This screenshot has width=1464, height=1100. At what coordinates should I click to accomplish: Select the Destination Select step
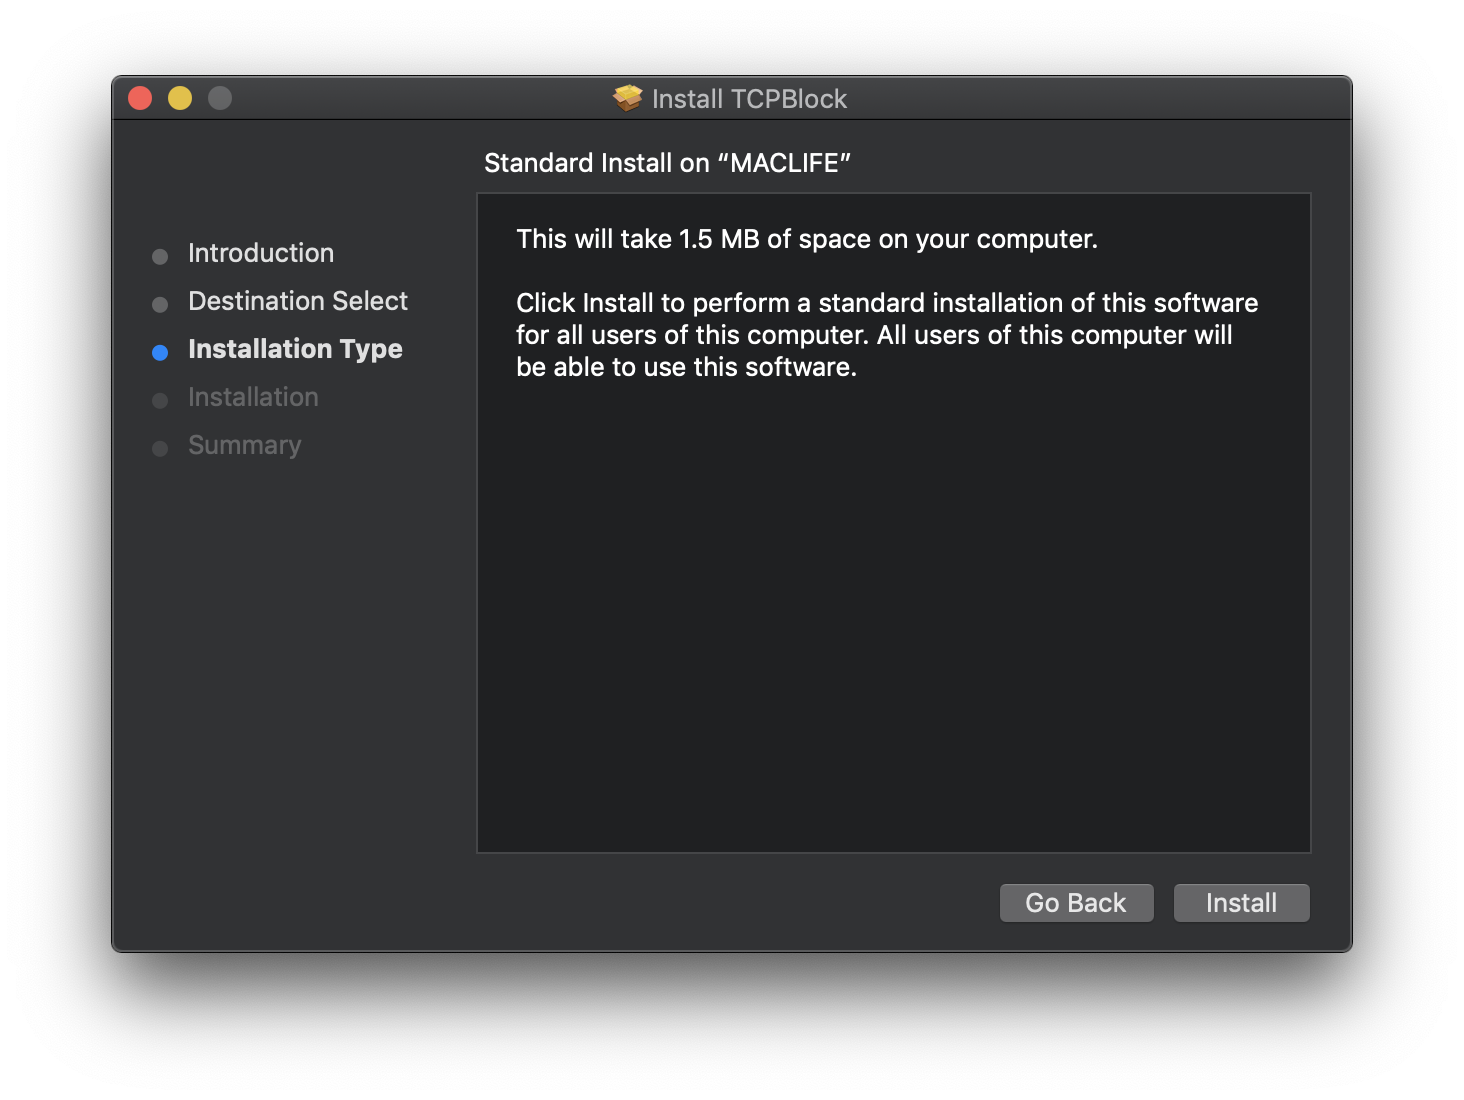[297, 301]
